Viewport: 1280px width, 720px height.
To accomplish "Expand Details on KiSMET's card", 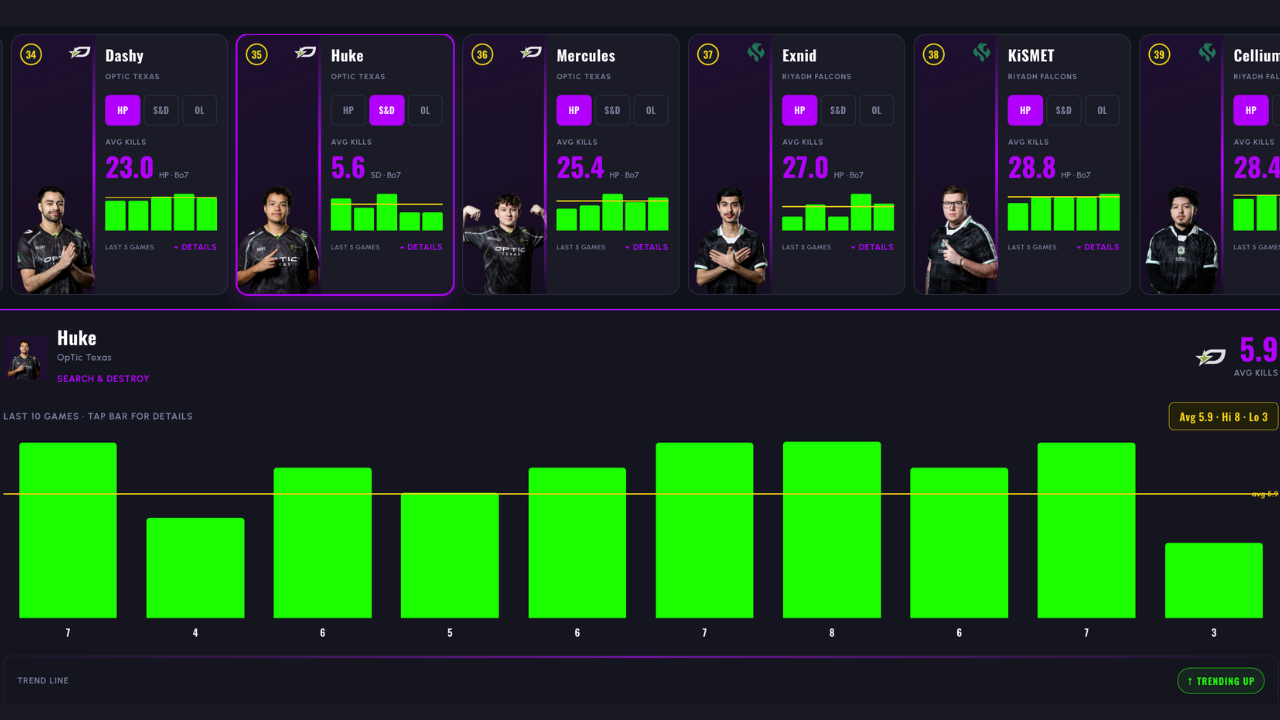I will 1098,247.
